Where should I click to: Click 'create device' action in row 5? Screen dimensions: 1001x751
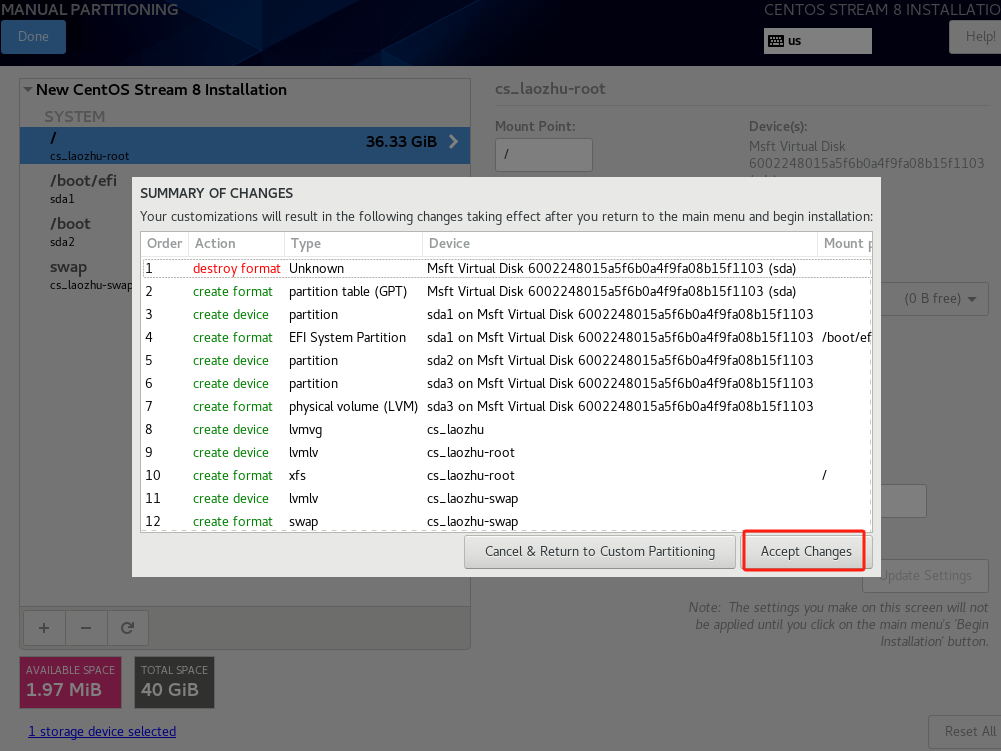[x=230, y=360]
